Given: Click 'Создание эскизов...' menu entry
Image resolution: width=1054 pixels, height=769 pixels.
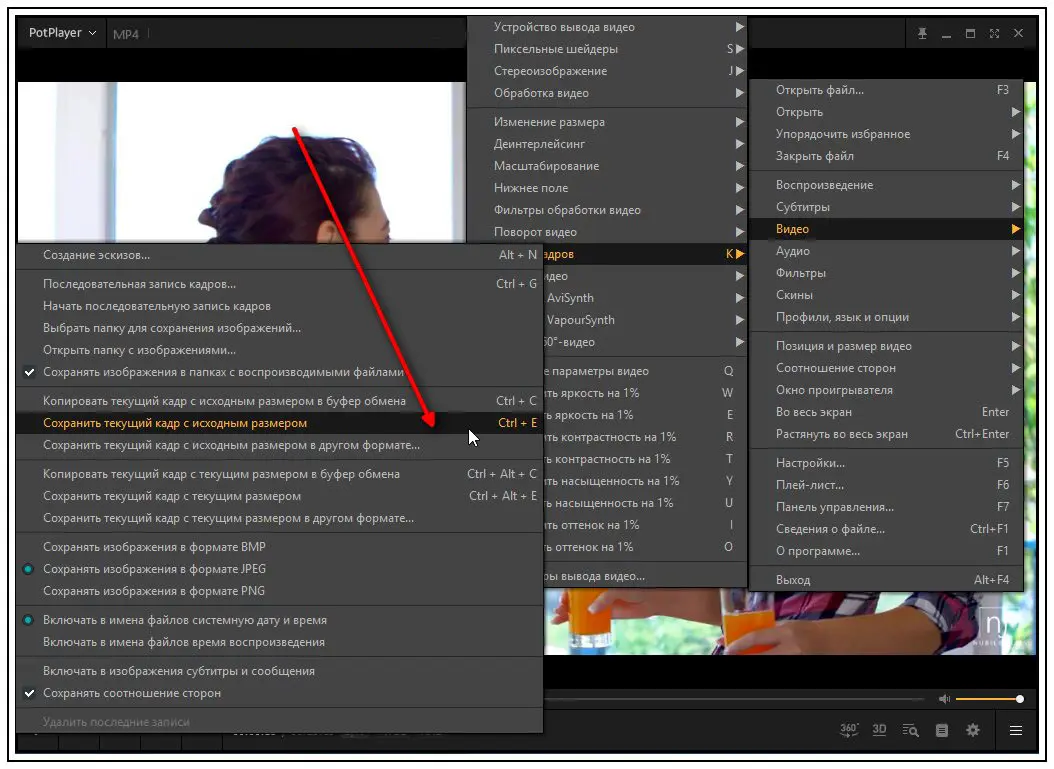Looking at the screenshot, I should pos(280,255).
